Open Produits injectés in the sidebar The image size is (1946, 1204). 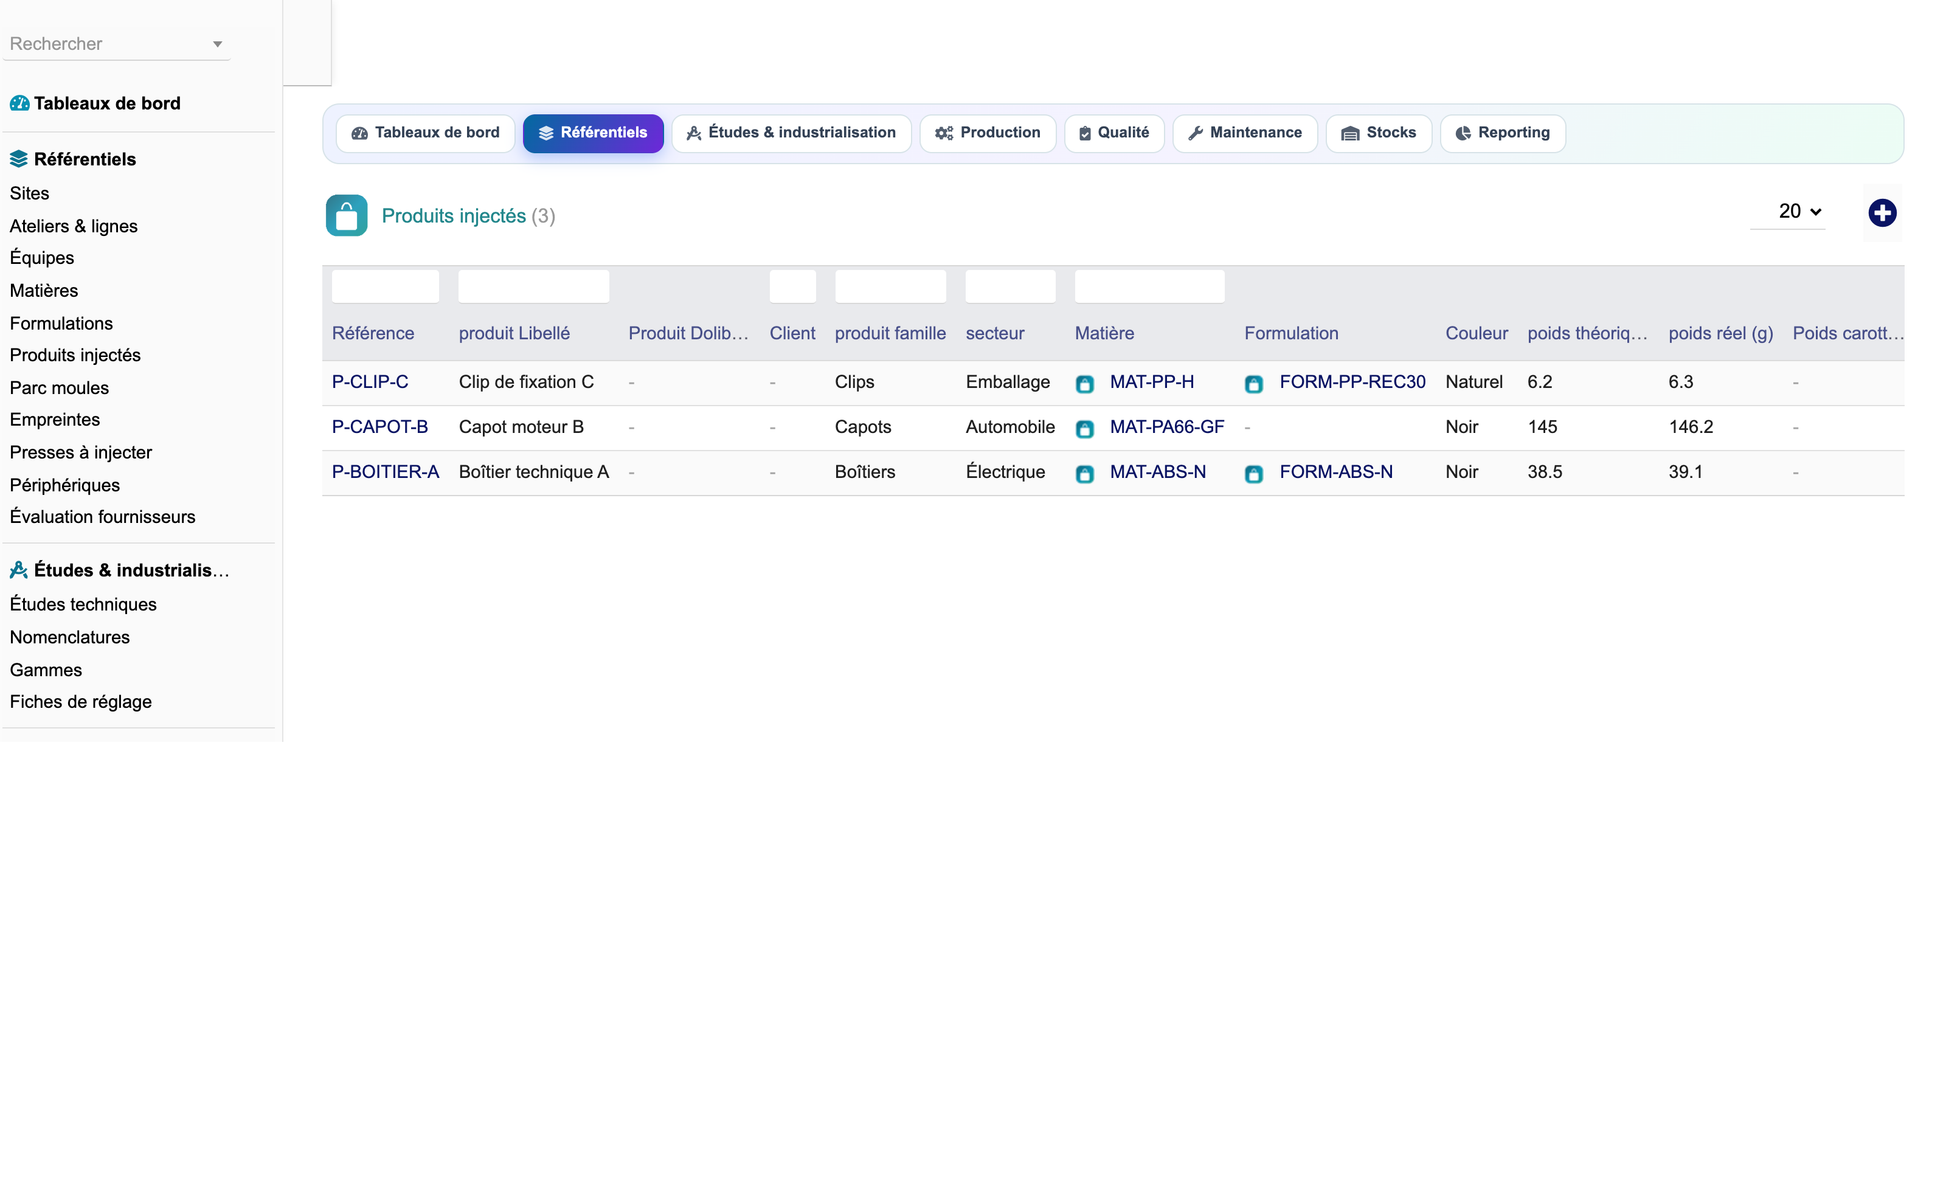click(75, 355)
